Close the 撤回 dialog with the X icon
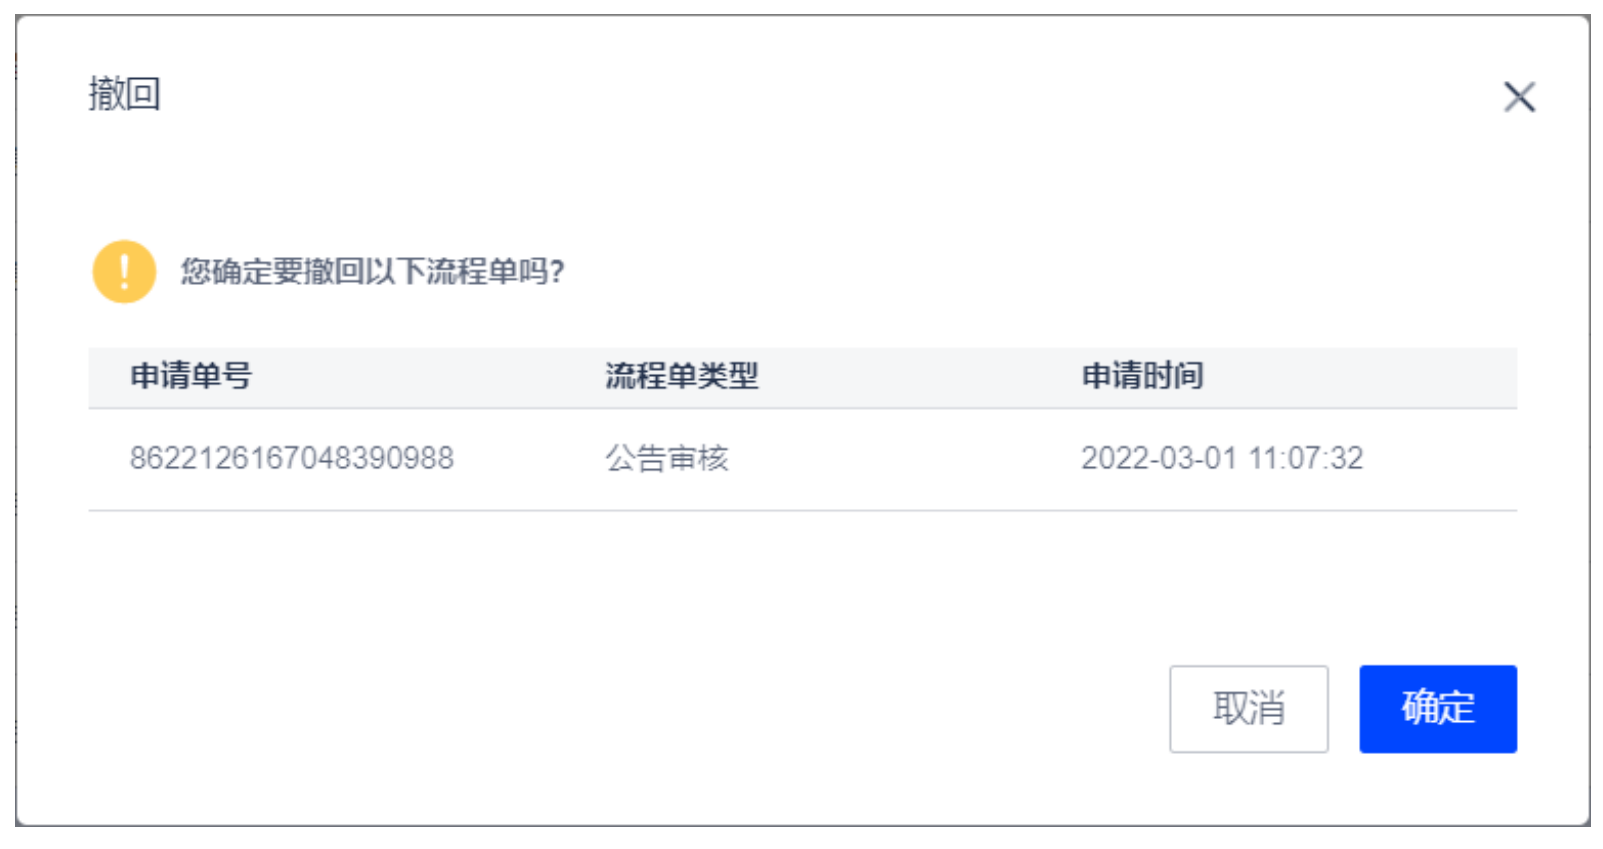 click(x=1519, y=97)
